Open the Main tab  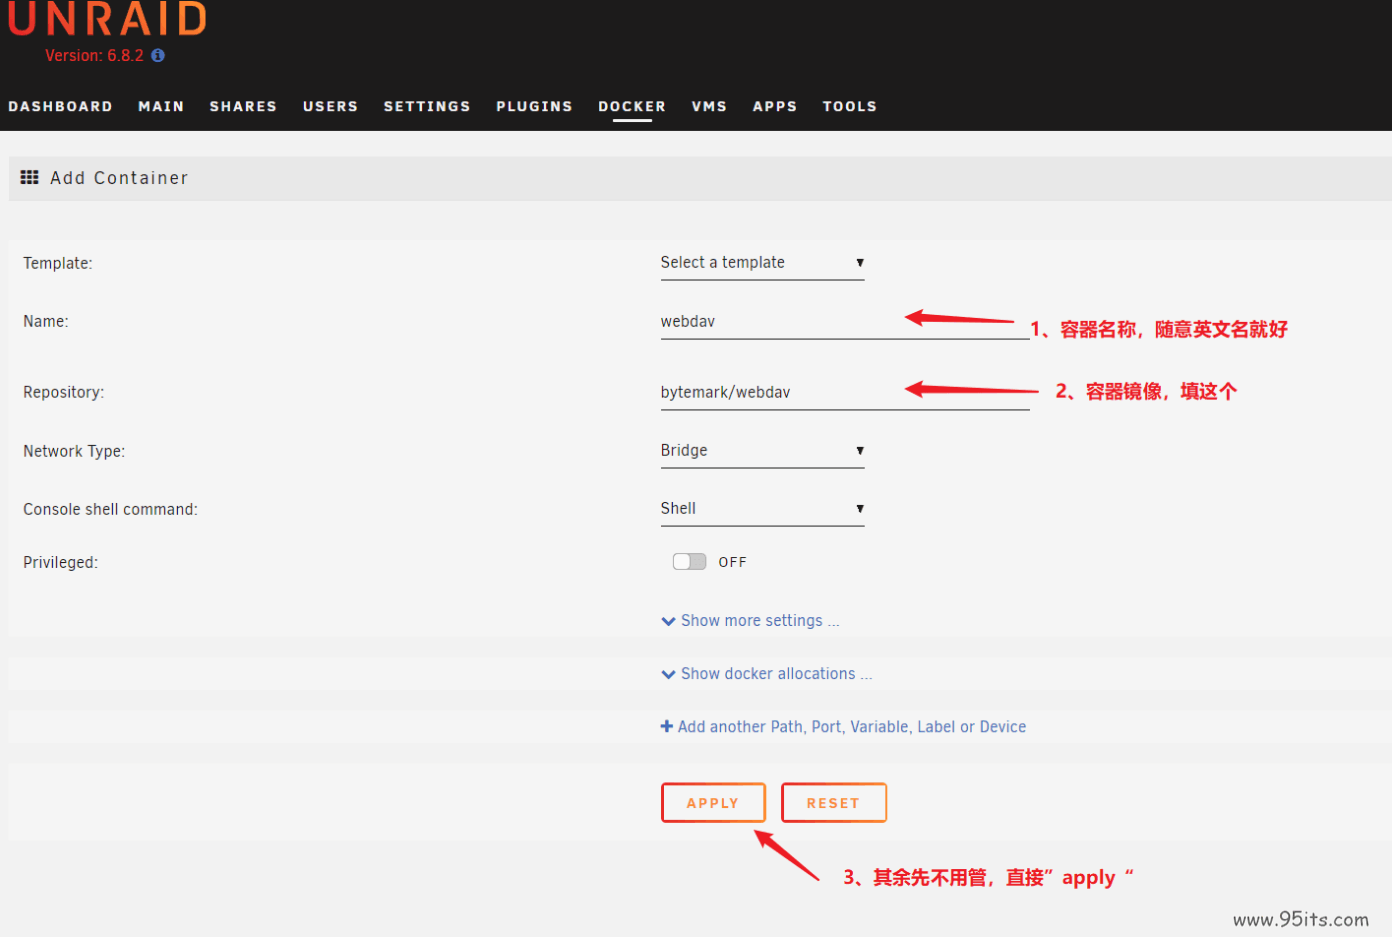click(x=161, y=106)
